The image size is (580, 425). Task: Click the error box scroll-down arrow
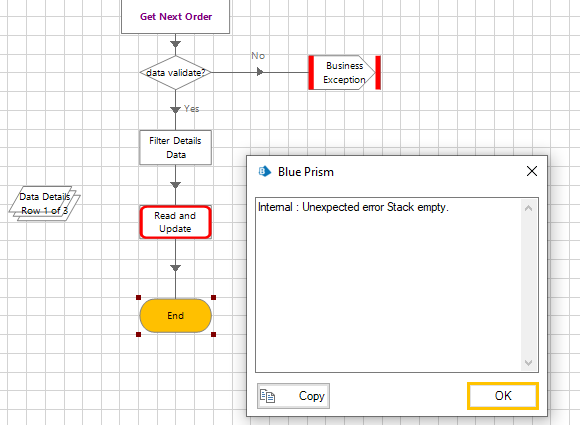click(x=529, y=362)
